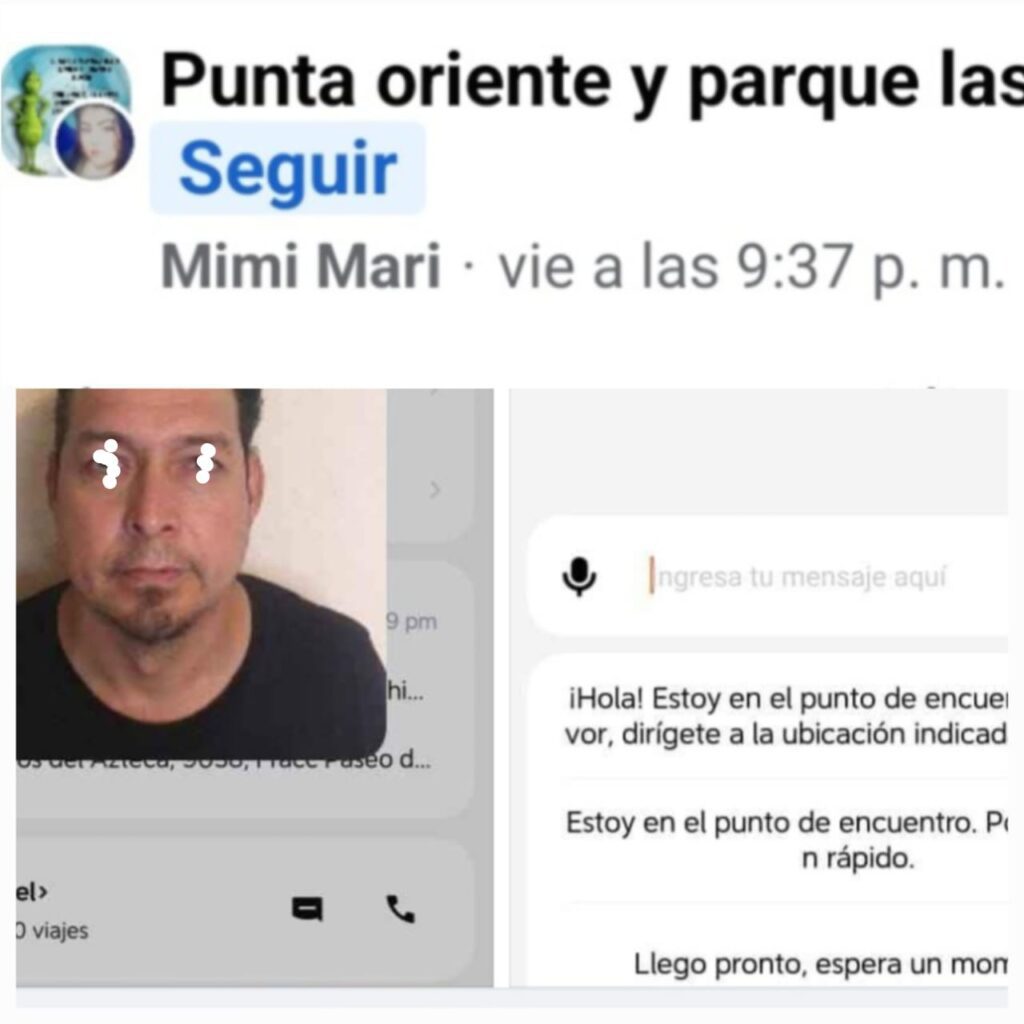Image resolution: width=1024 pixels, height=1024 pixels.
Task: Tap the small round profile photo of the poster
Action: 94,141
